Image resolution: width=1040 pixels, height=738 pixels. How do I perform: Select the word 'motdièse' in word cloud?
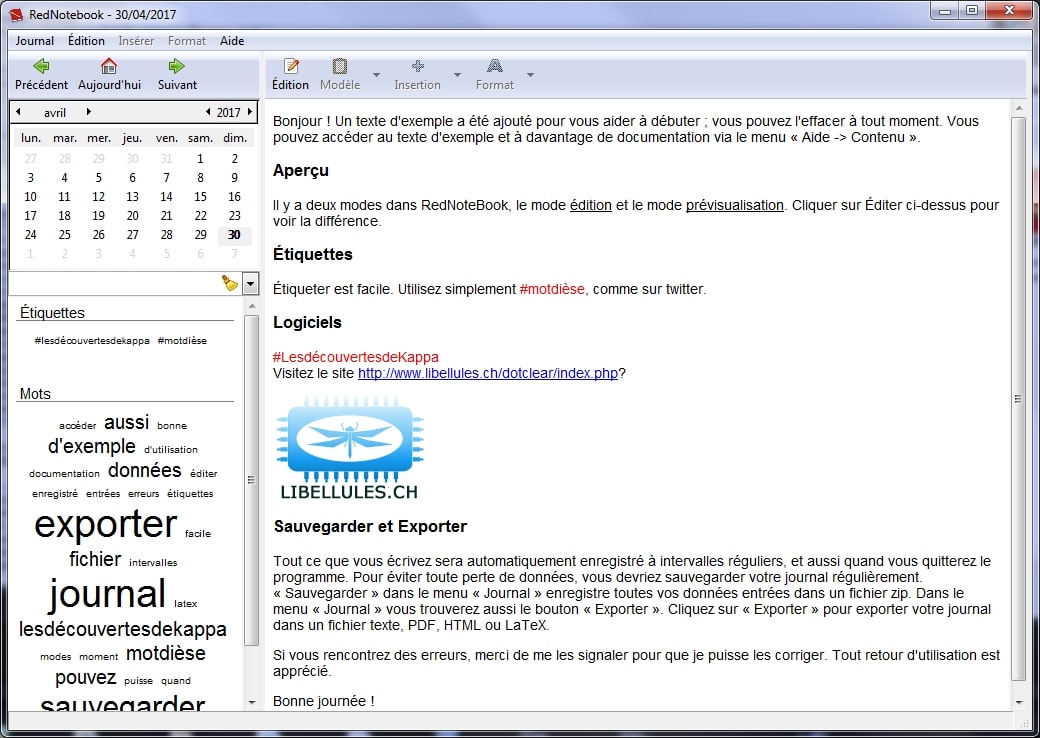pos(166,653)
